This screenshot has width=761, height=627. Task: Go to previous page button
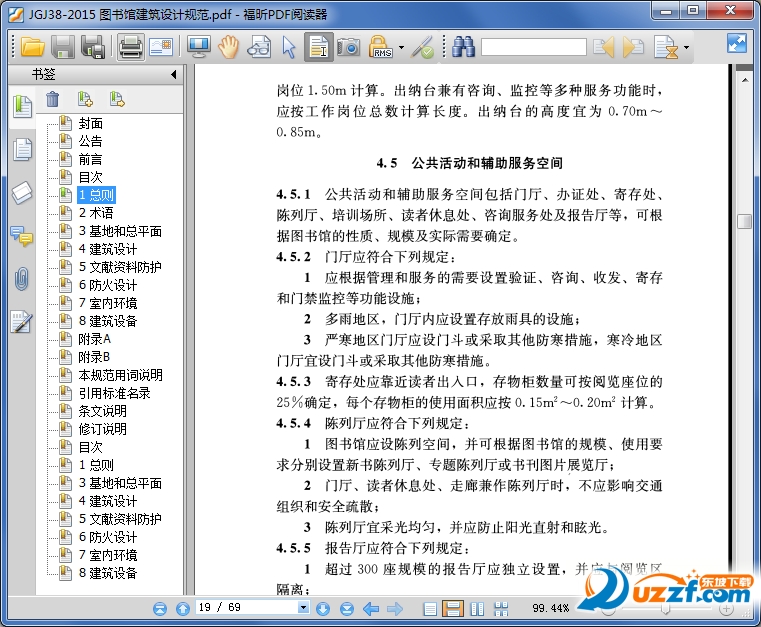point(183,609)
